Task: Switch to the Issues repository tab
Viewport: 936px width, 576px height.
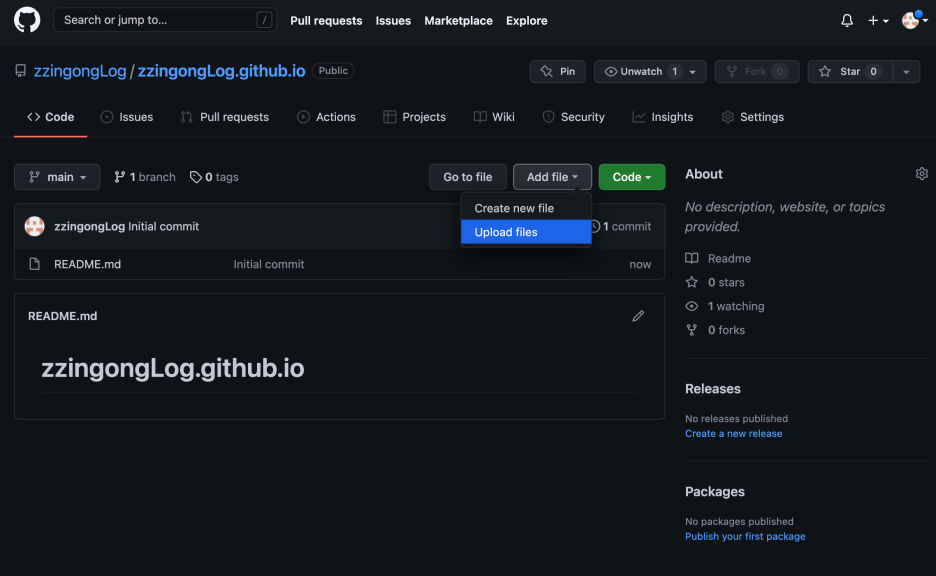Action: pos(127,117)
